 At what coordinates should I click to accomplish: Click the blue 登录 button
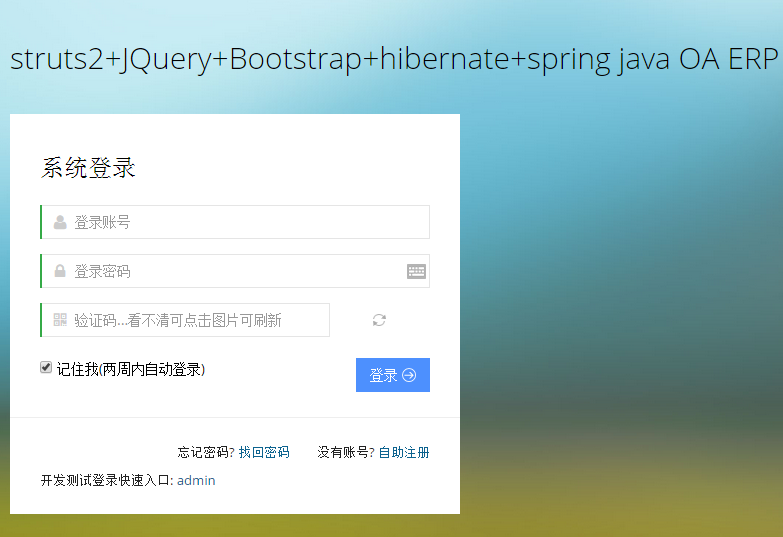pyautogui.click(x=392, y=375)
